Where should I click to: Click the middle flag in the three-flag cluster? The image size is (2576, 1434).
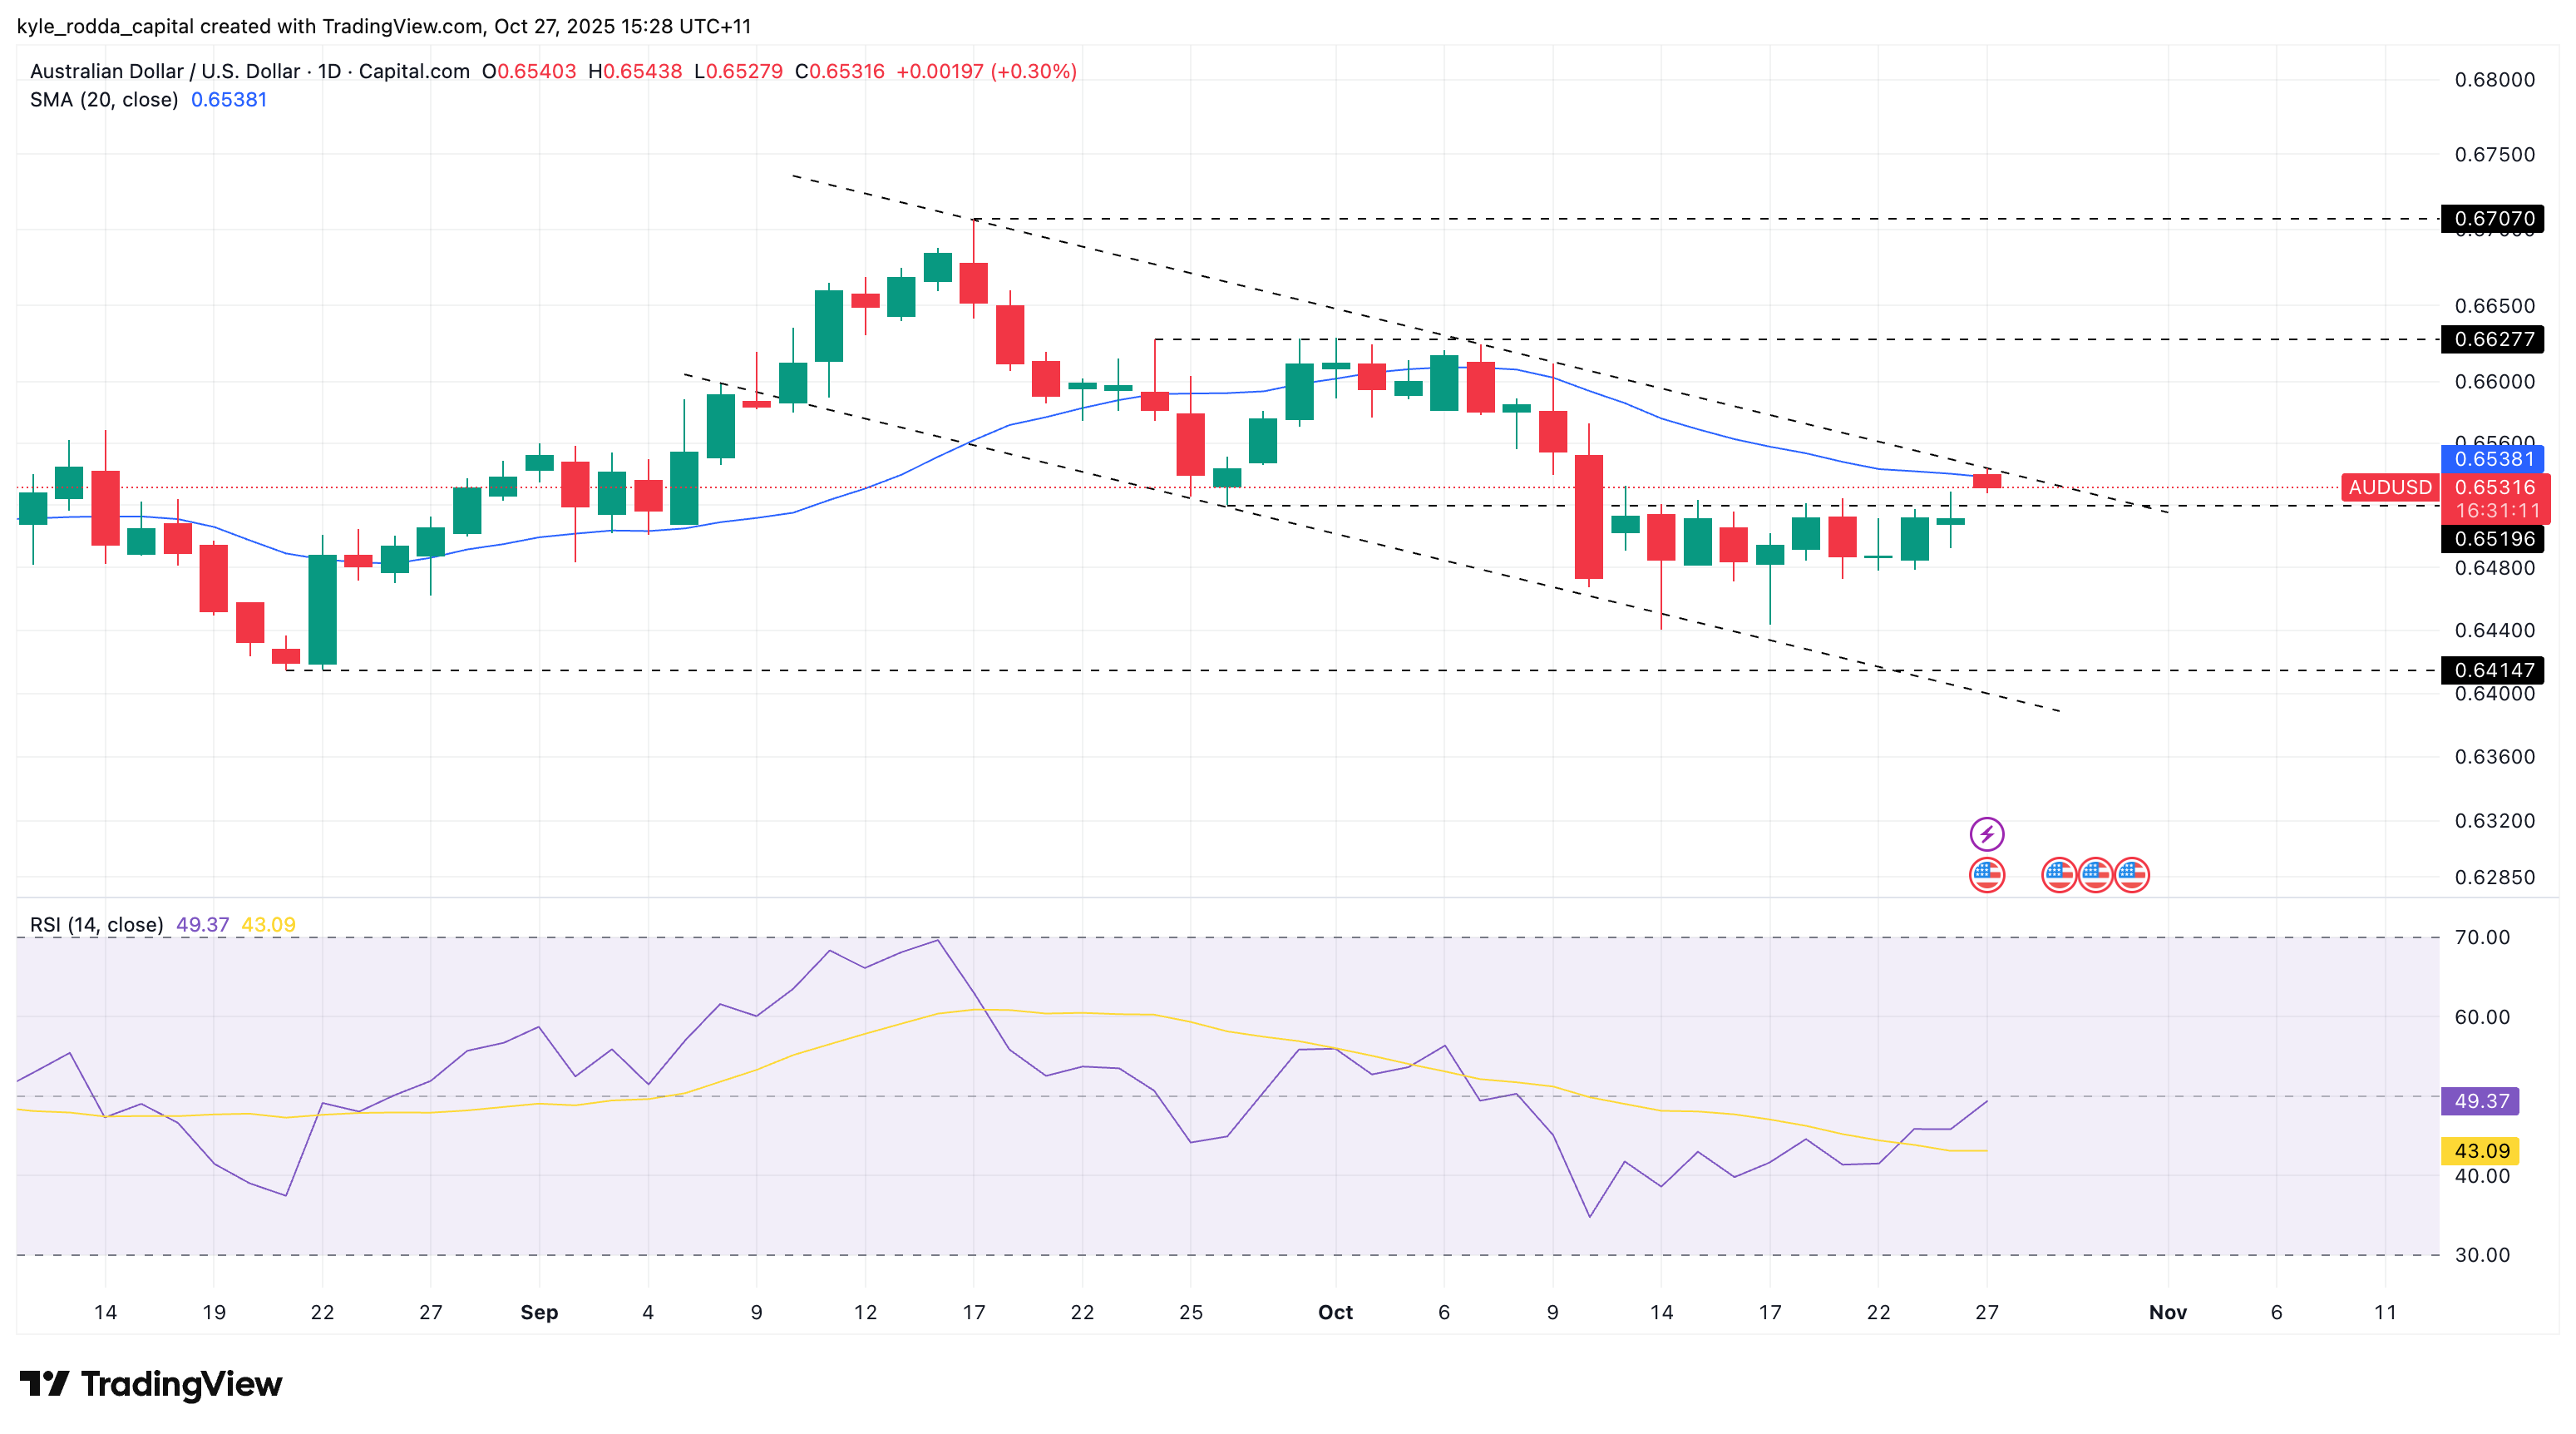coord(2095,875)
